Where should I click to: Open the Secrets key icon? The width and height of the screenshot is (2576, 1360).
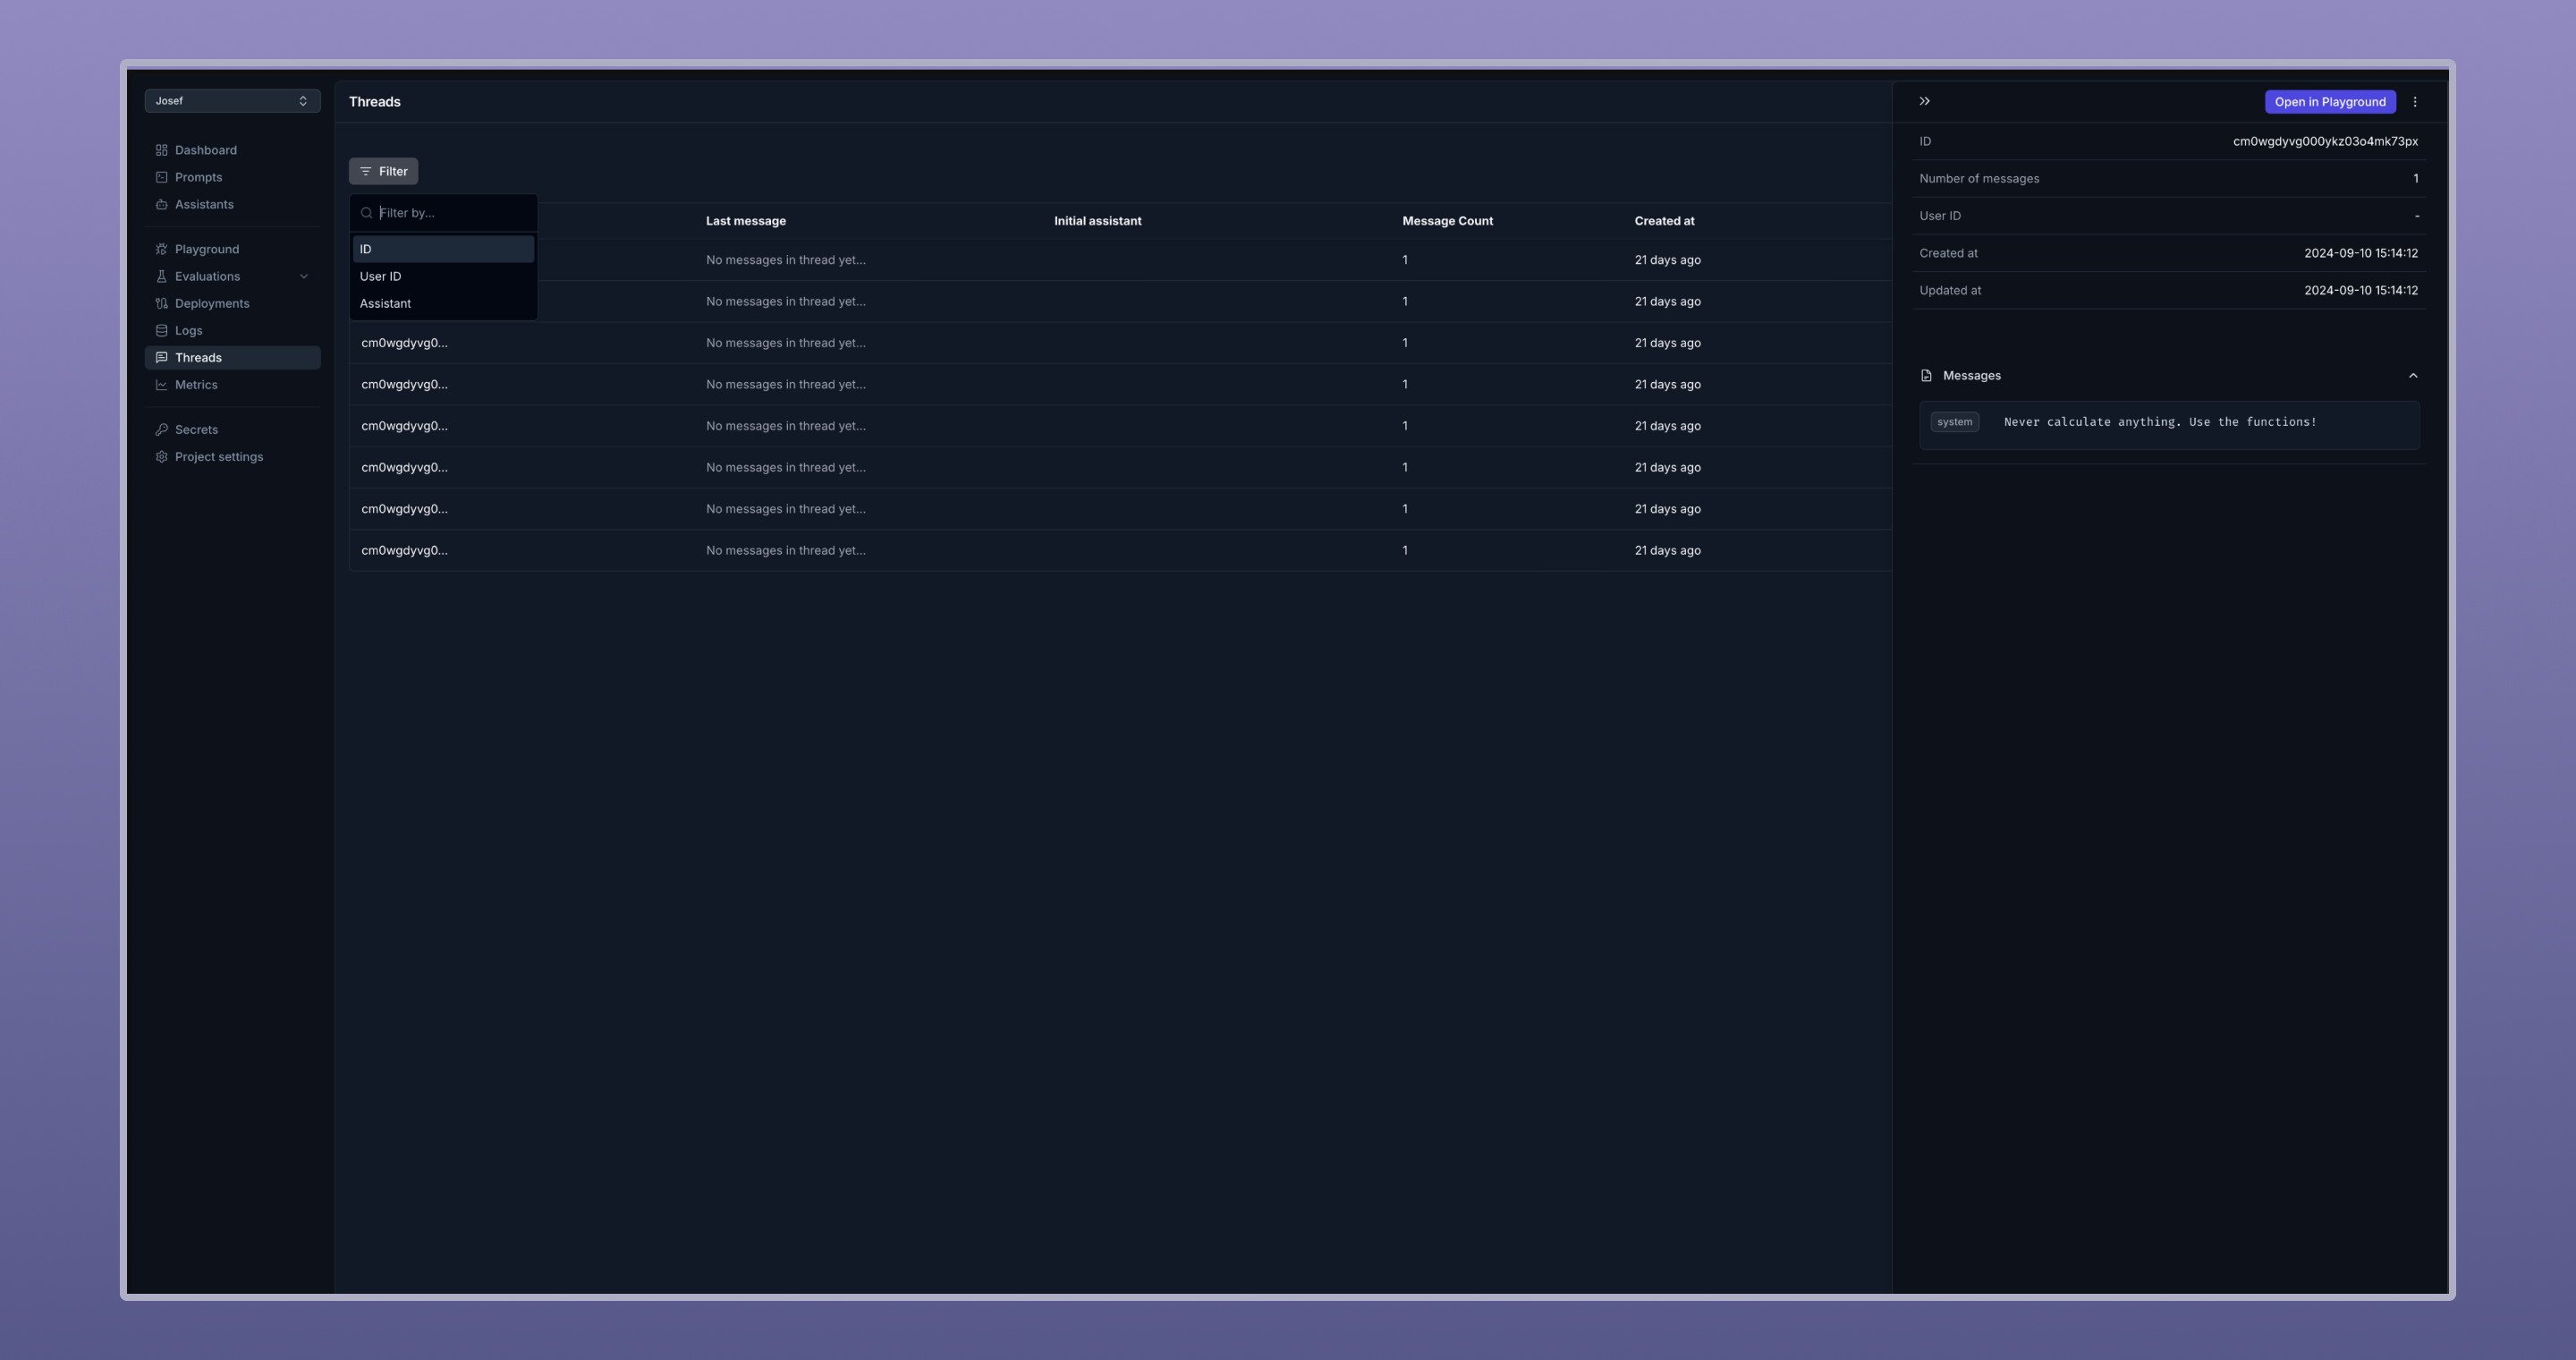(x=162, y=429)
